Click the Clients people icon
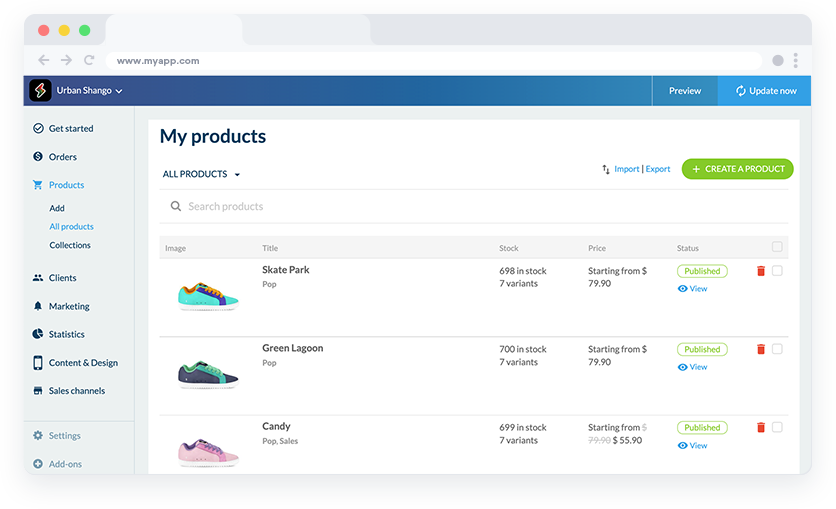The image size is (836, 509). [x=38, y=278]
